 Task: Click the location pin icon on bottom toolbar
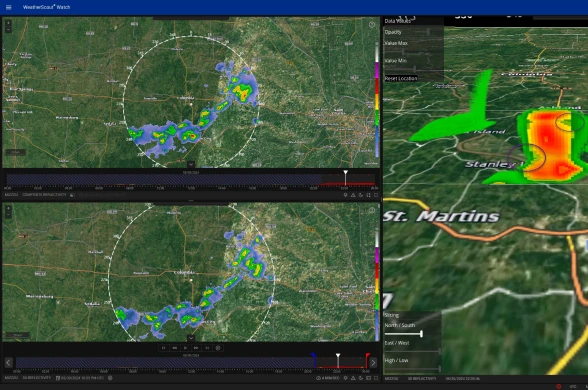coord(345,378)
